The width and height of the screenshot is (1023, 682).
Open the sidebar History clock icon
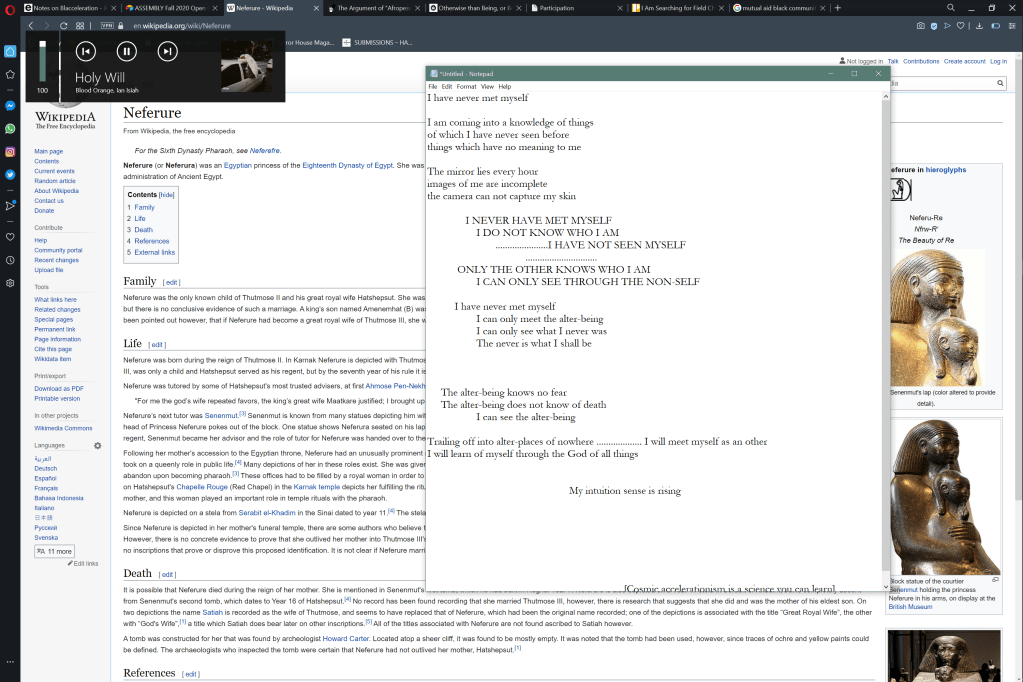10,260
